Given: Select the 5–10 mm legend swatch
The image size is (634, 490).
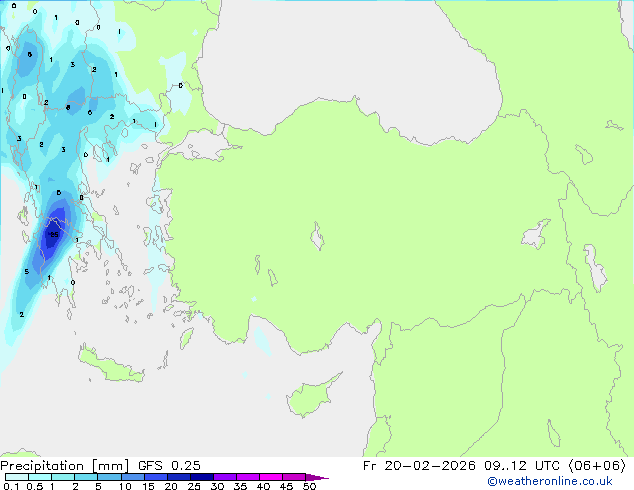Looking at the screenshot, I should (109, 477).
